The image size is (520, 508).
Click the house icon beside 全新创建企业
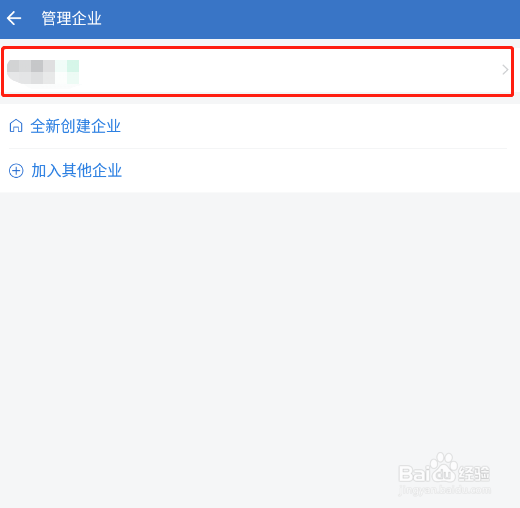[16, 126]
